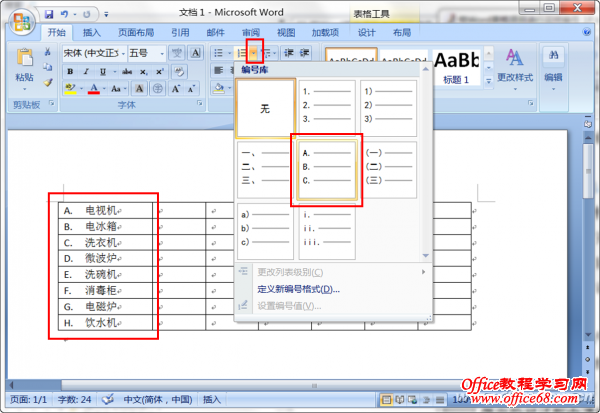The height and width of the screenshot is (413, 600).
Task: Undo the last action
Action: (x=64, y=14)
